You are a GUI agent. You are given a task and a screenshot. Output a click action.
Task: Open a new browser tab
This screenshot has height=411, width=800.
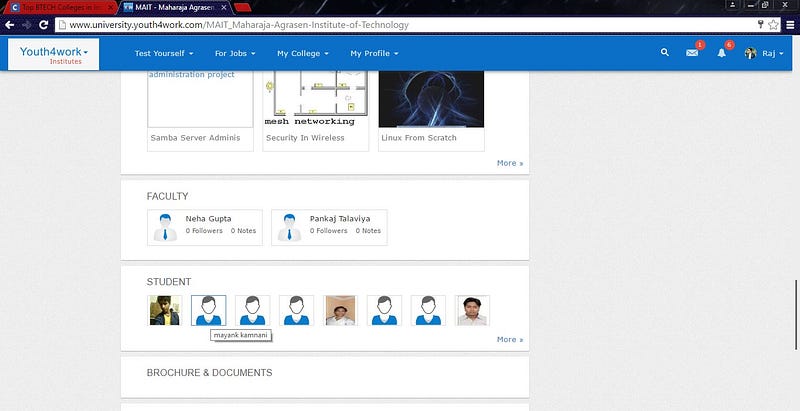point(242,8)
